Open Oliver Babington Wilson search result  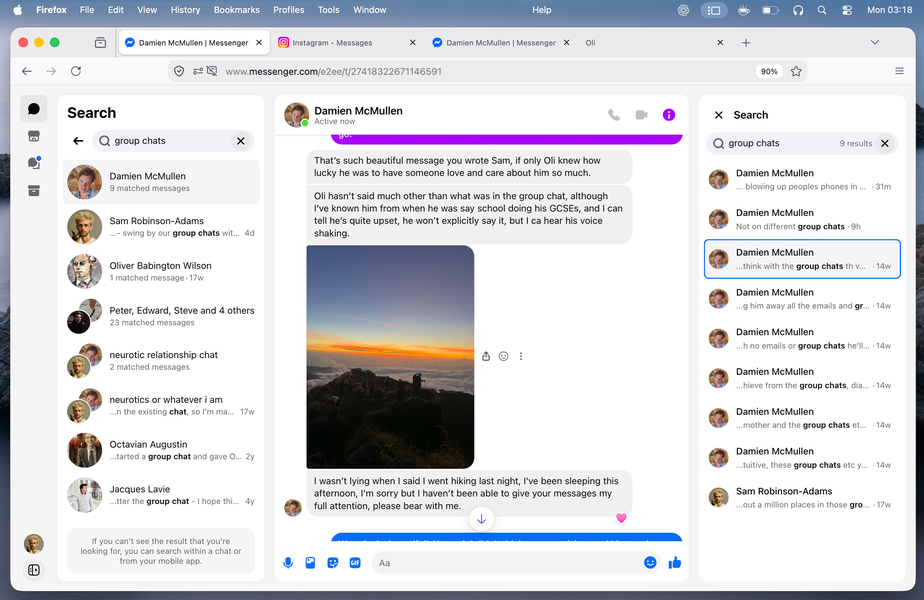(x=161, y=272)
